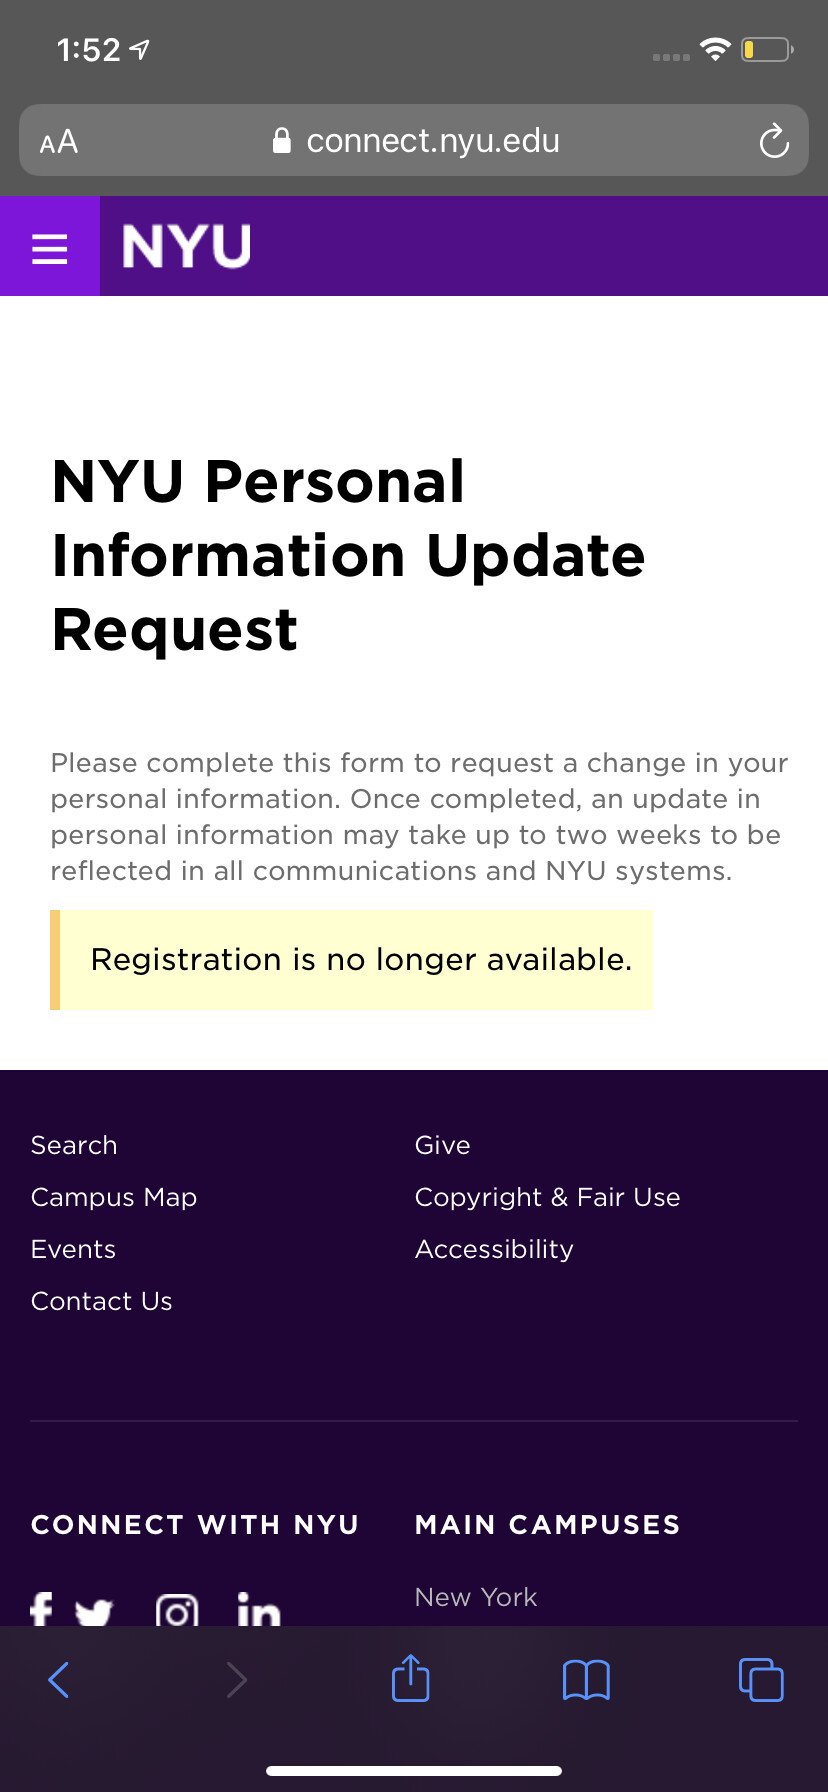
Task: Tap the NYU logo
Action: 186,247
